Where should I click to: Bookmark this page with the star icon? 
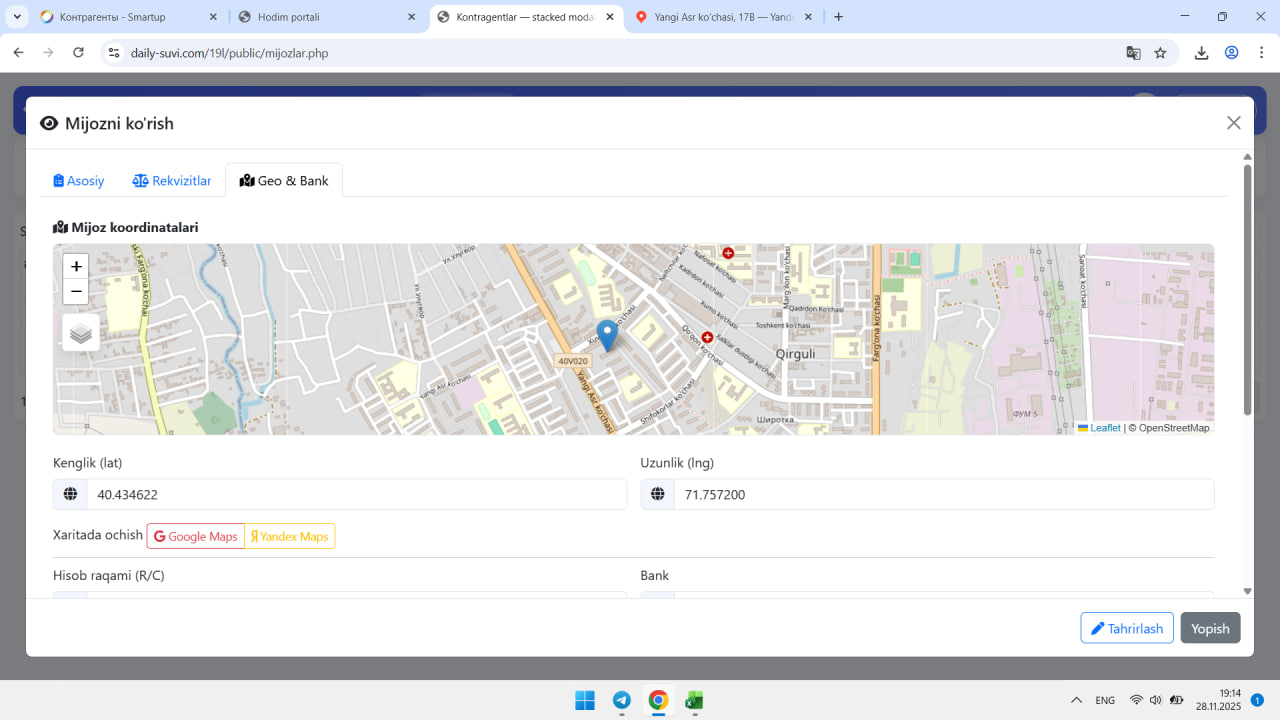click(1160, 53)
